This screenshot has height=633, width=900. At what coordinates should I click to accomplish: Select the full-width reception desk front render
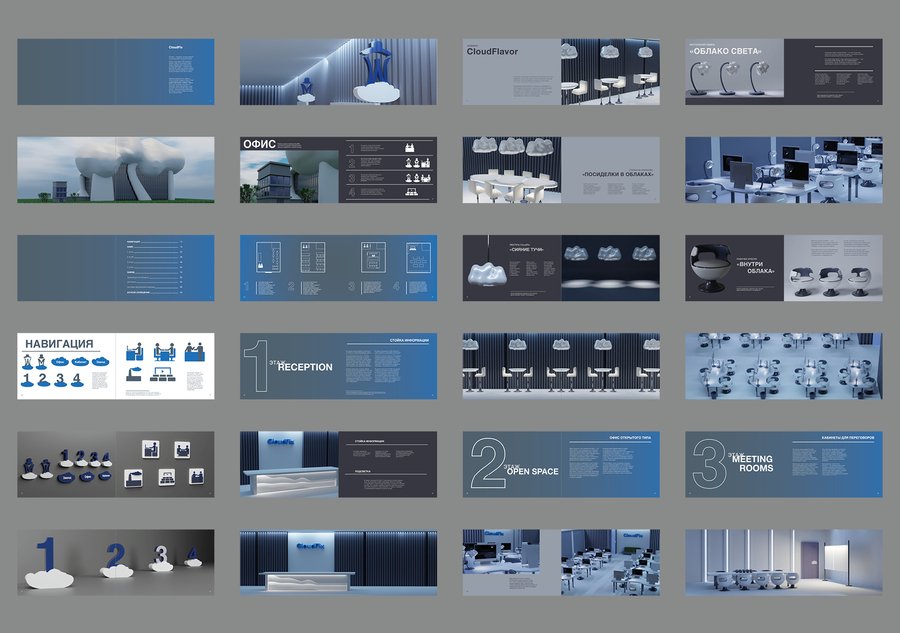[x=338, y=562]
